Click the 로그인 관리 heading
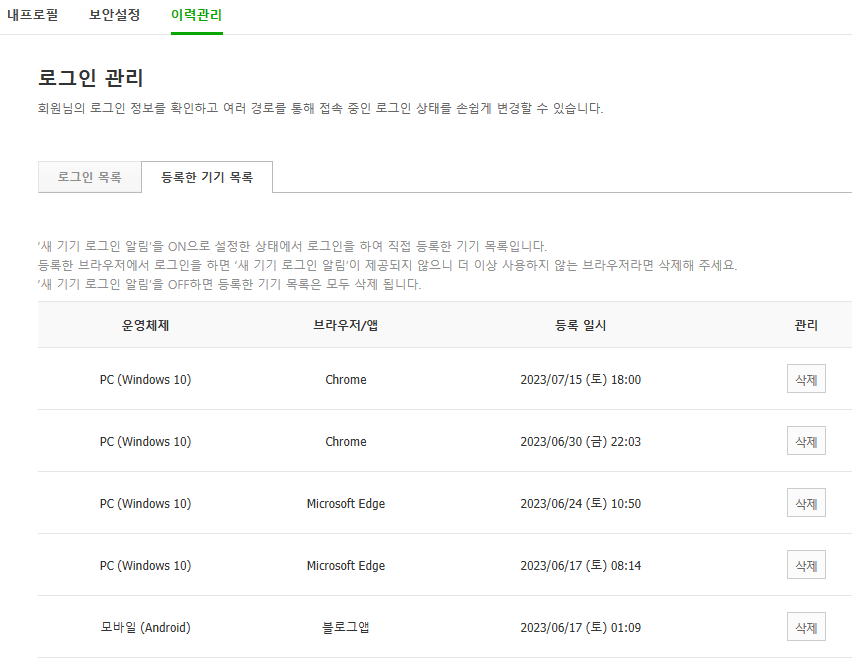This screenshot has width=852, height=658. tap(91, 78)
